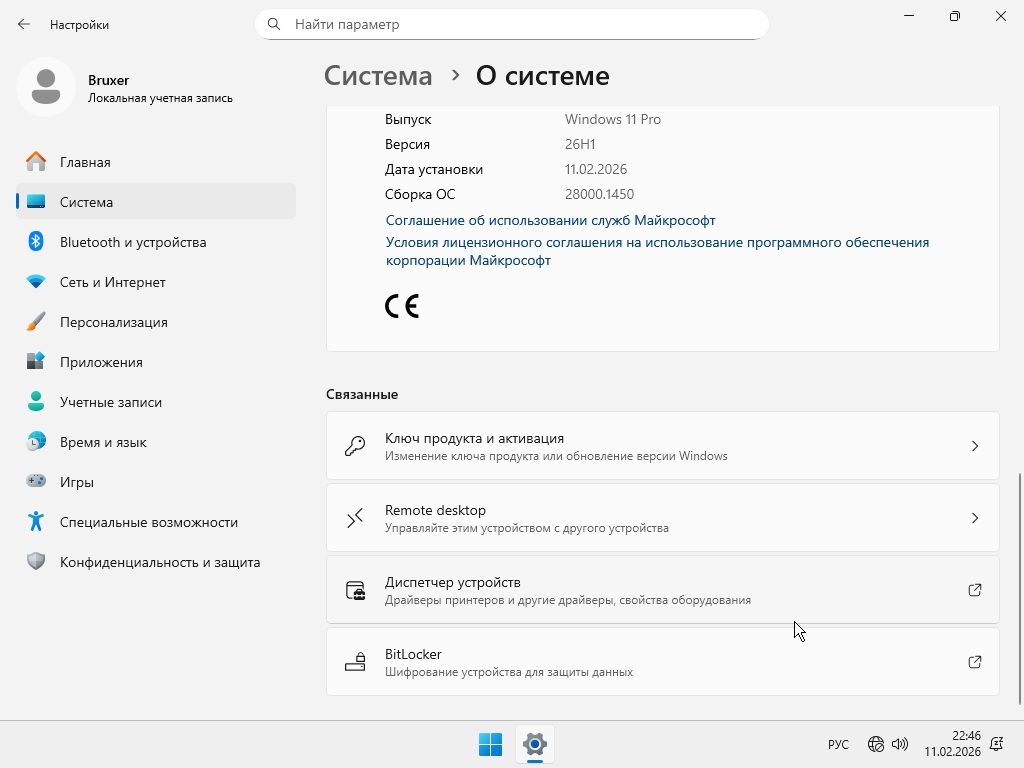Screen dimensions: 1024x768
Task: Open notification bell in system tray
Action: coord(997,744)
